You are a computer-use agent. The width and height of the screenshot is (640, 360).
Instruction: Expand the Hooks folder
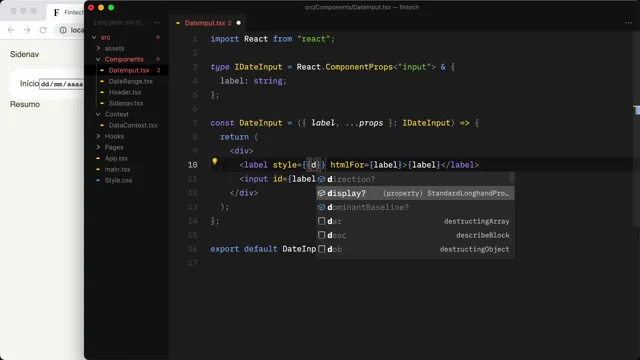(x=98, y=136)
